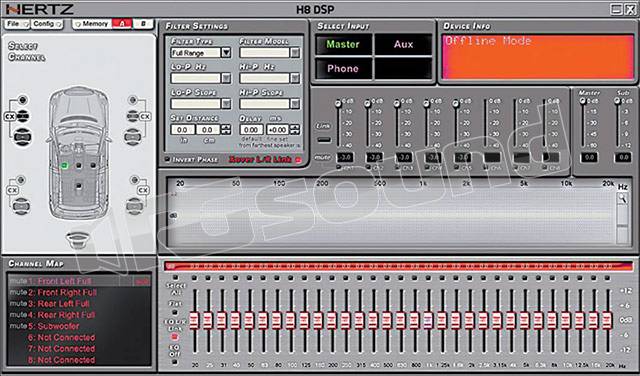The height and width of the screenshot is (376, 640).
Task: Click the Delay 0.00 input field
Action: [251, 130]
